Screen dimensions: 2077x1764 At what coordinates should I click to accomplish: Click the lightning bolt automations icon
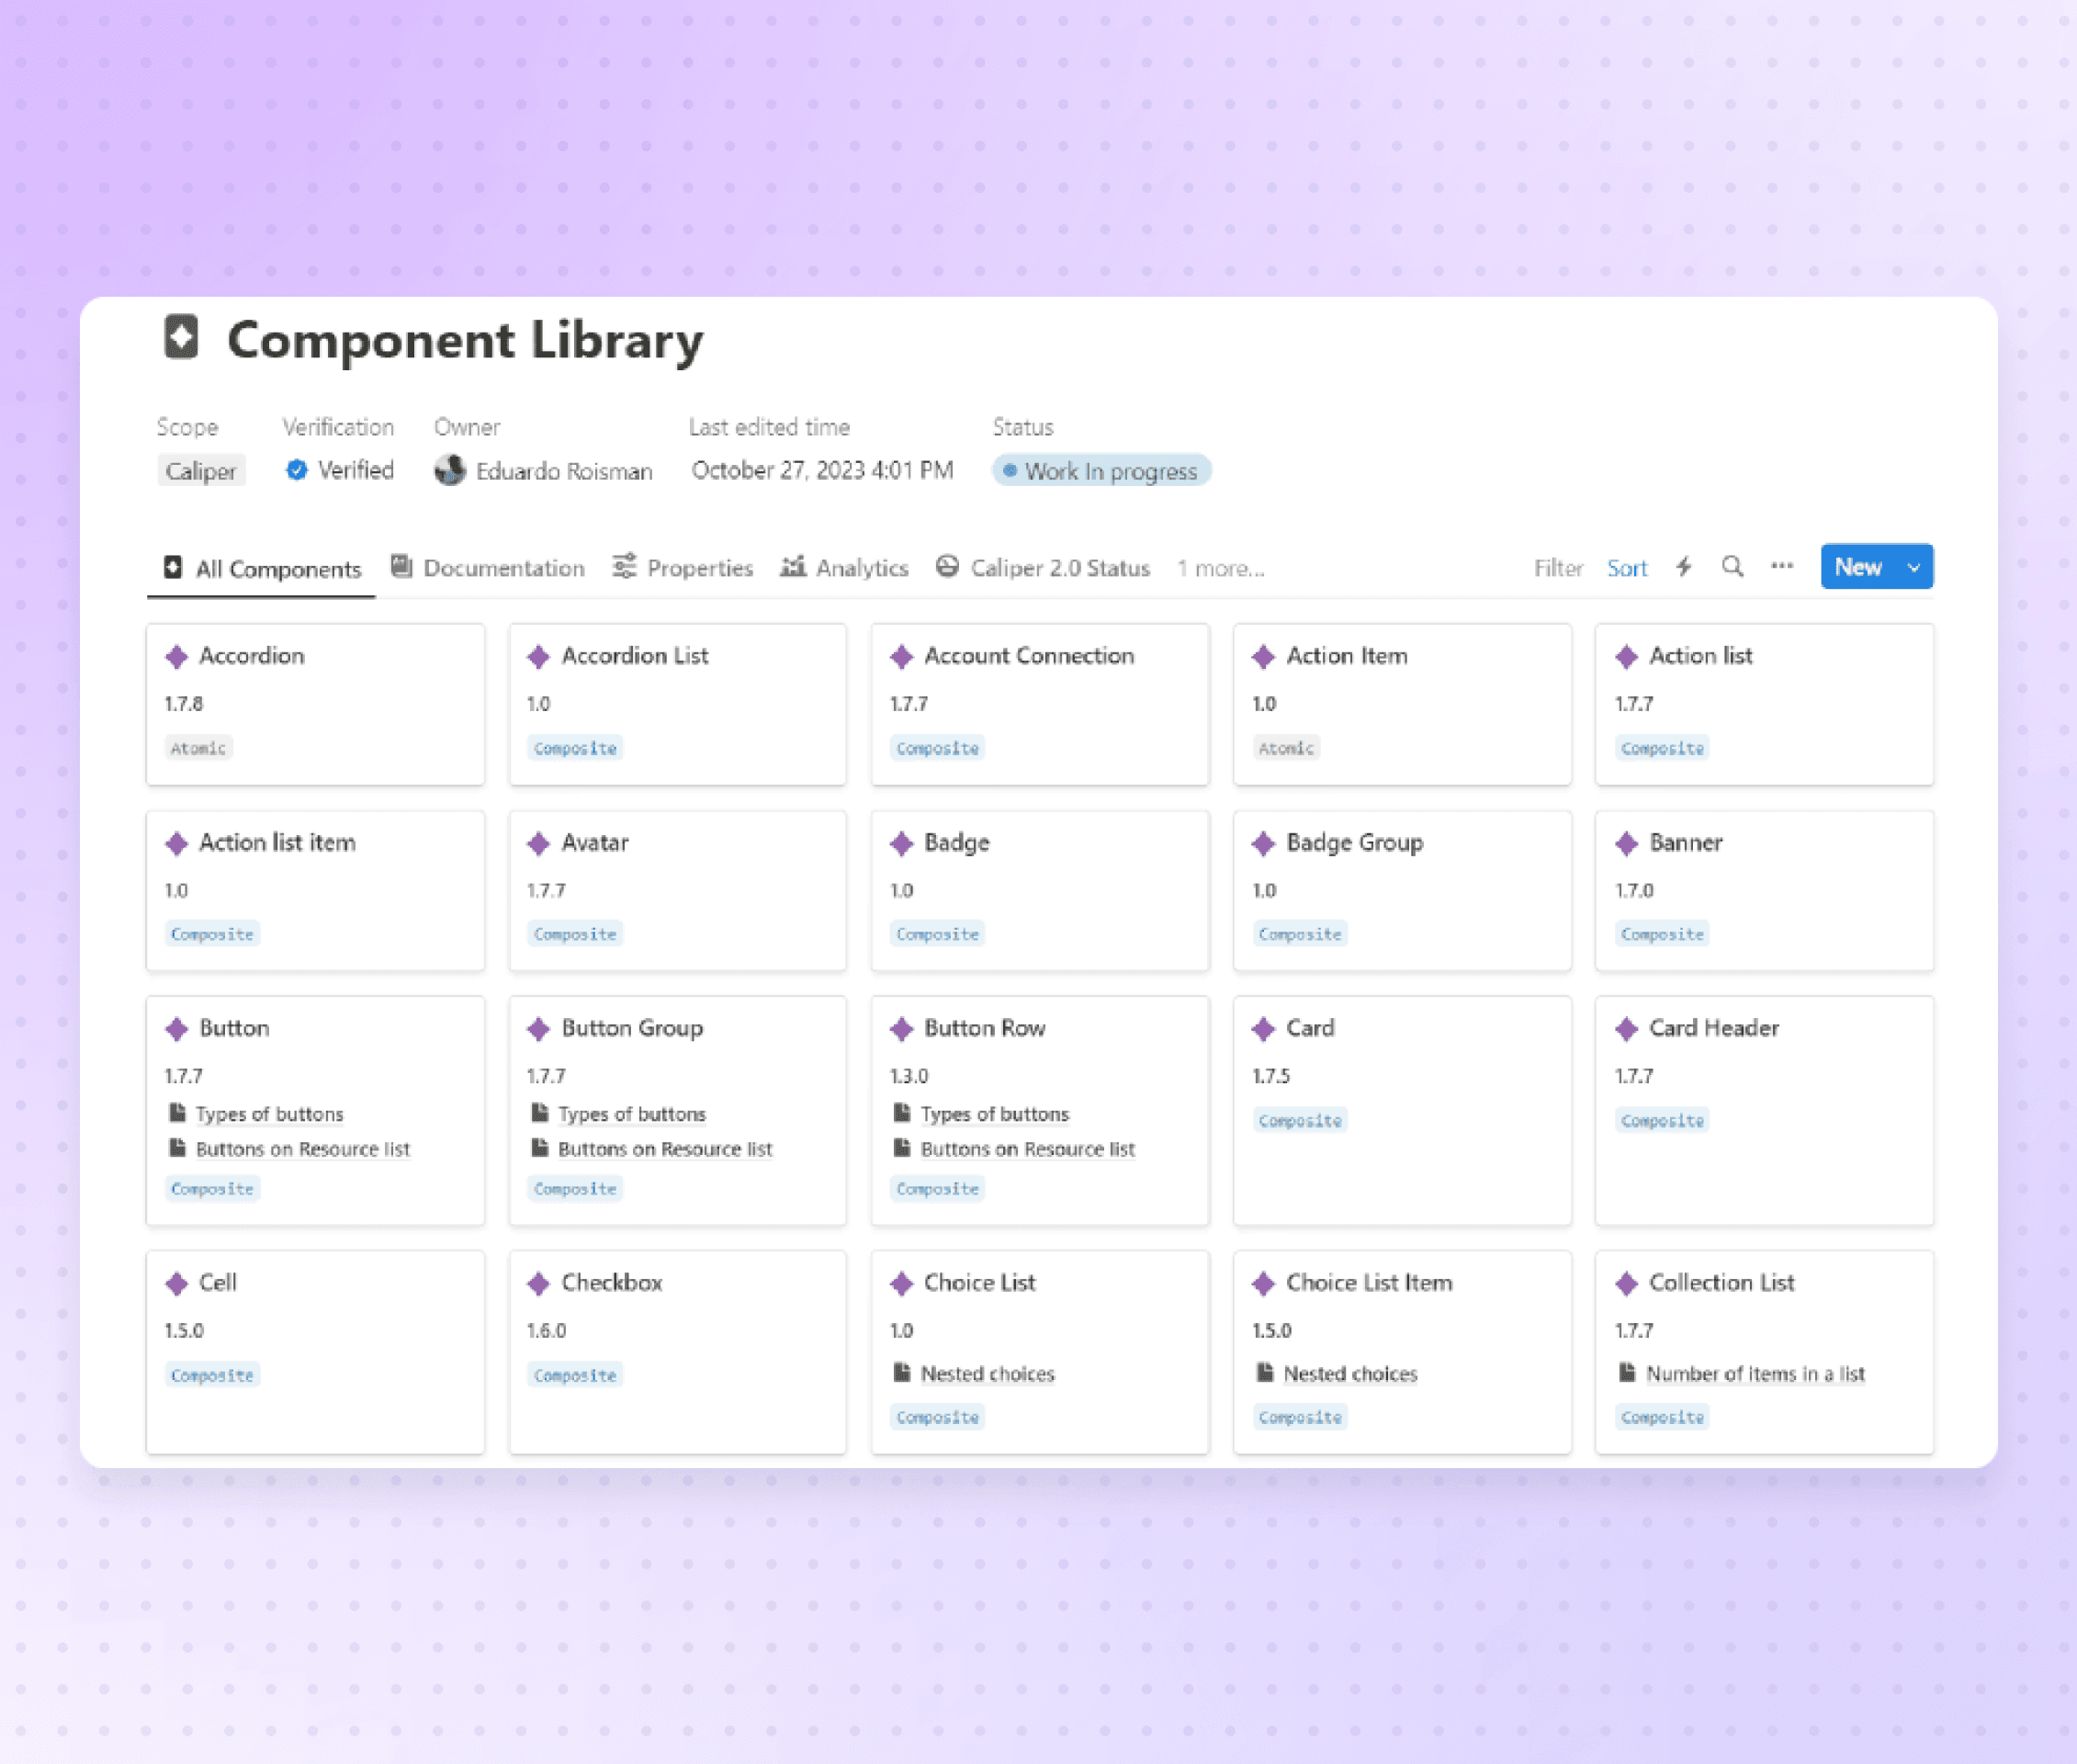1684,567
